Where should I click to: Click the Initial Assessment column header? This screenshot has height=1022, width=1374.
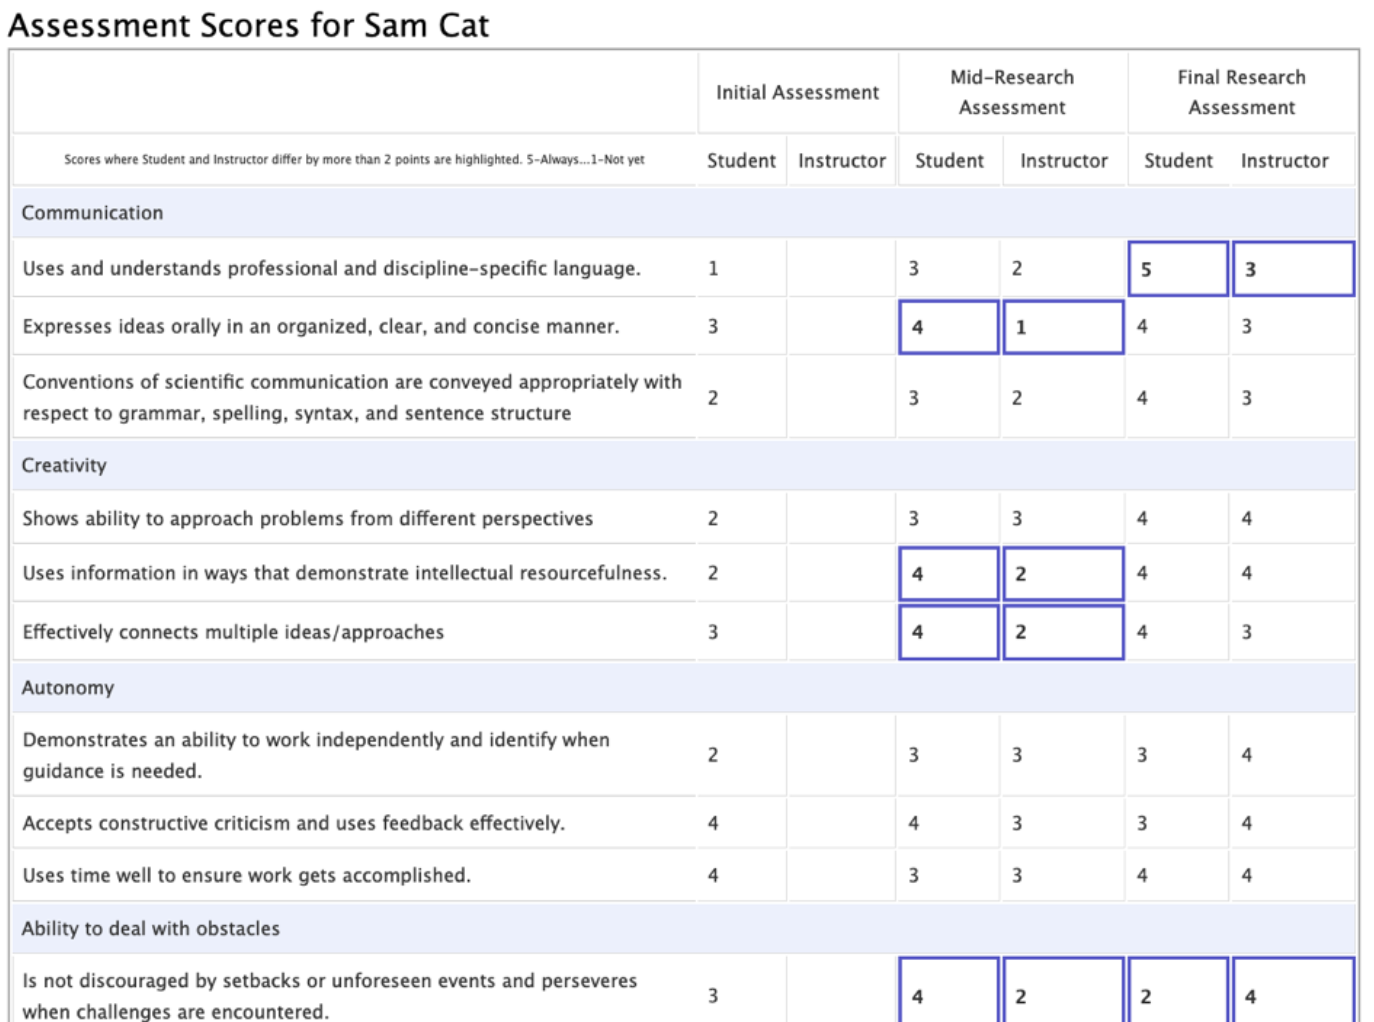pos(797,92)
